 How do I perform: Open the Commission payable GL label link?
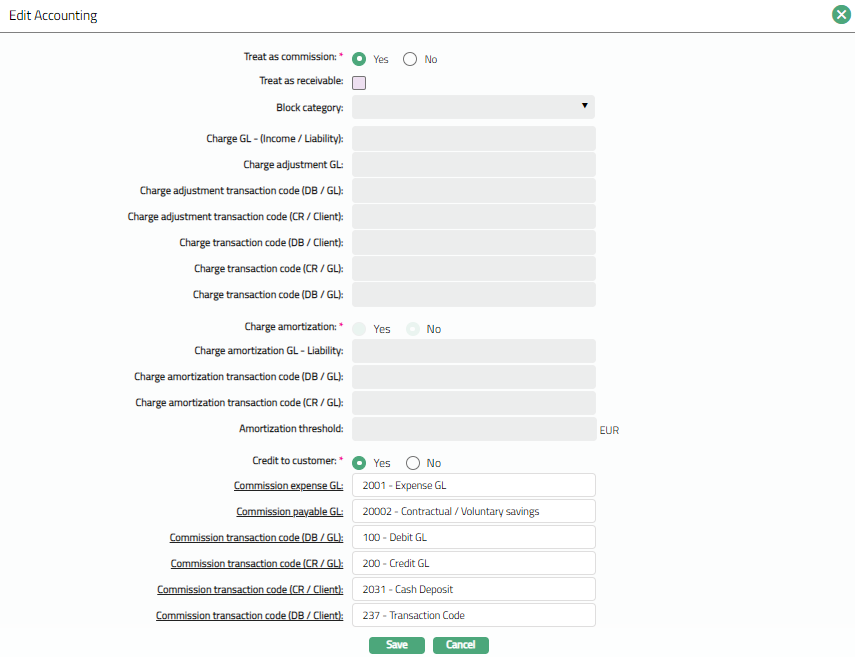[289, 511]
